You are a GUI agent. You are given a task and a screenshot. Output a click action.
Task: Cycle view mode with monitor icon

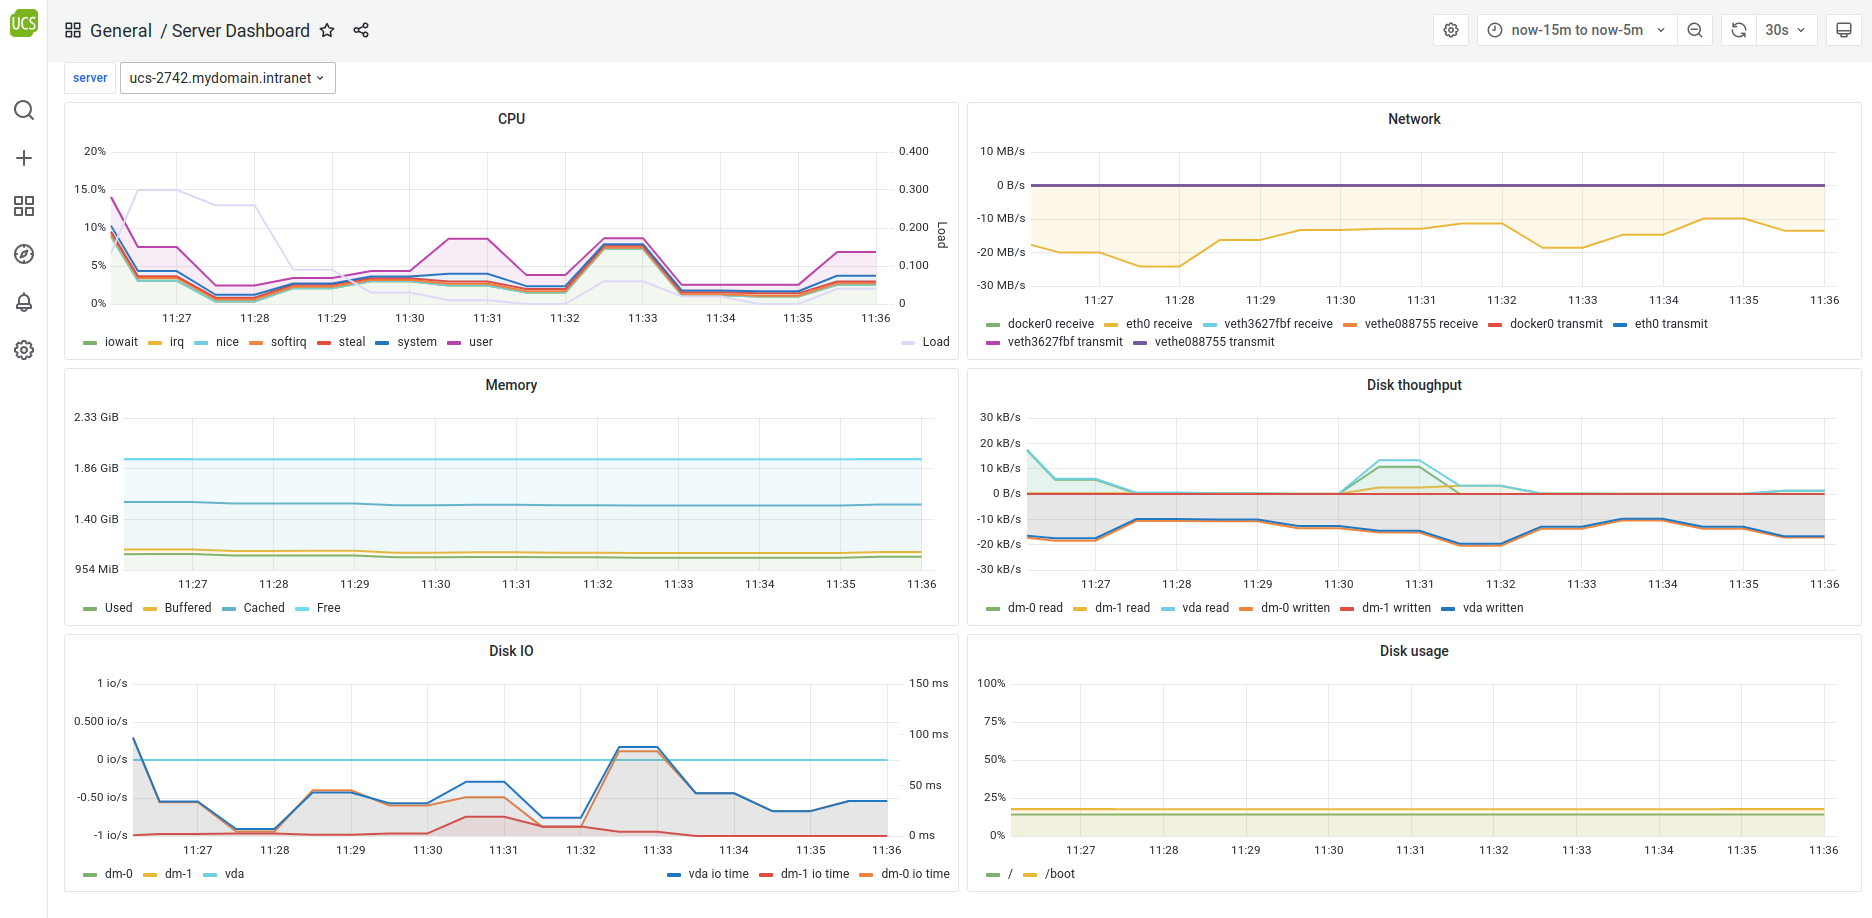pos(1844,30)
